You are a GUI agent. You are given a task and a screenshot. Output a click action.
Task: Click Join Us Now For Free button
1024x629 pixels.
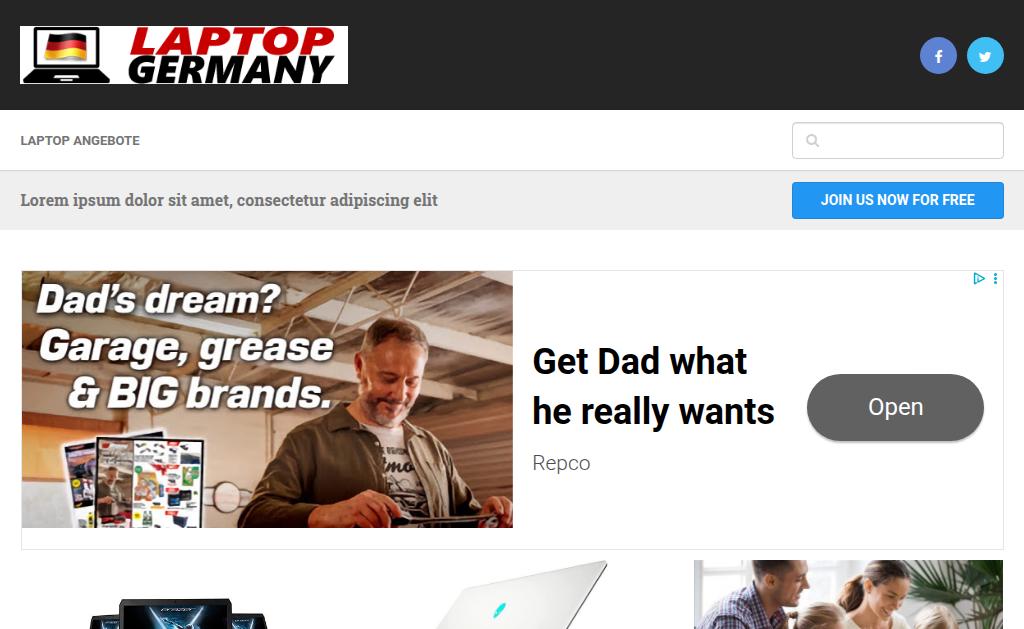pos(897,200)
